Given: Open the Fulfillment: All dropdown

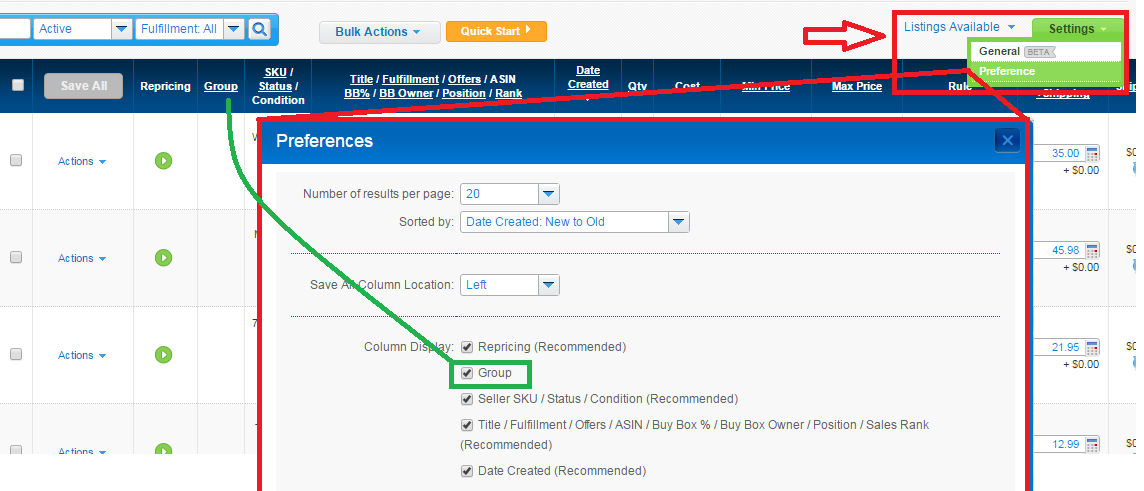Looking at the screenshot, I should coord(189,29).
